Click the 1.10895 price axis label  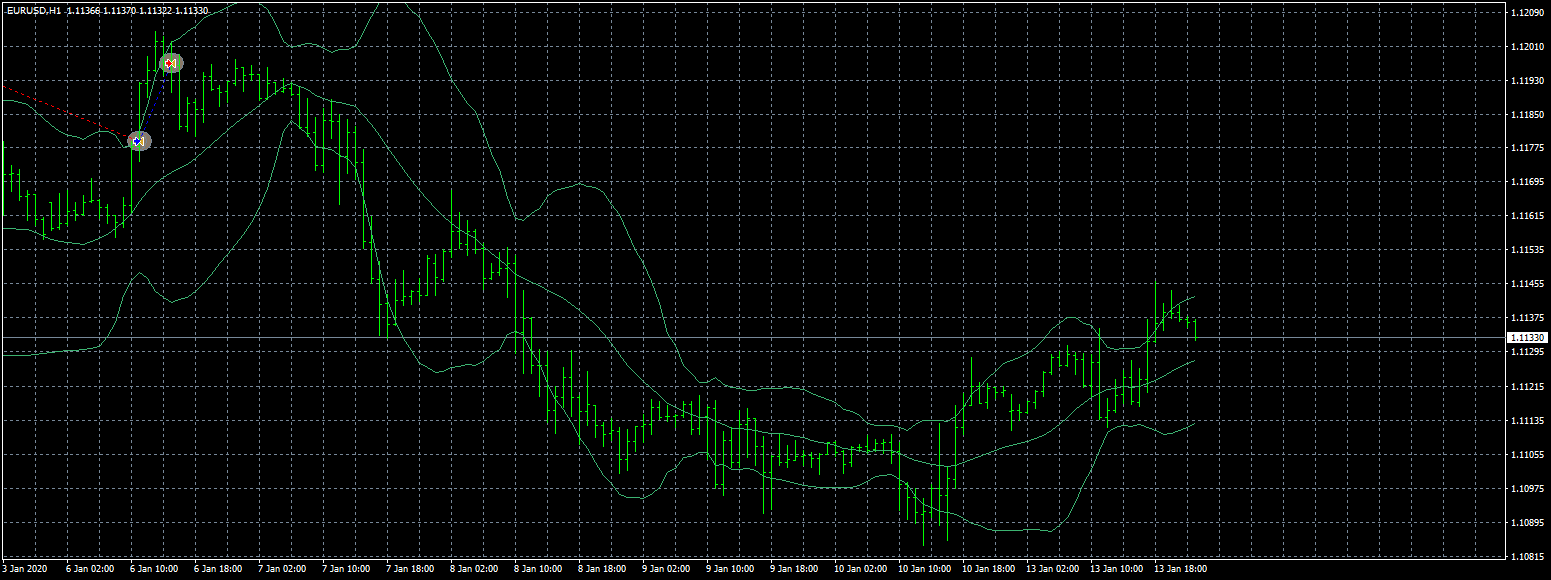point(1528,523)
